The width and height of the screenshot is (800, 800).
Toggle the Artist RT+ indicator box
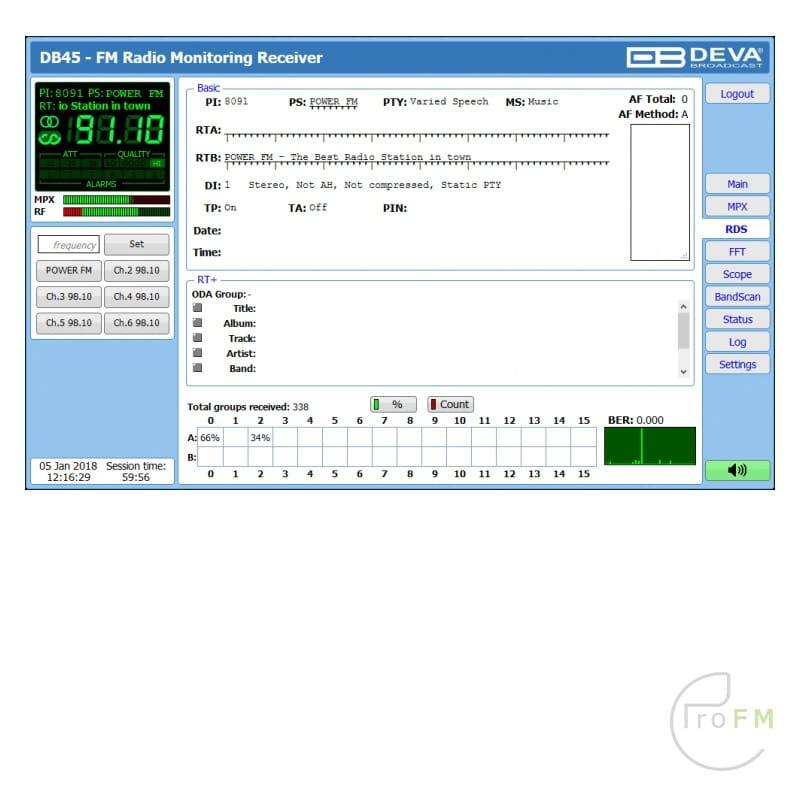point(198,353)
